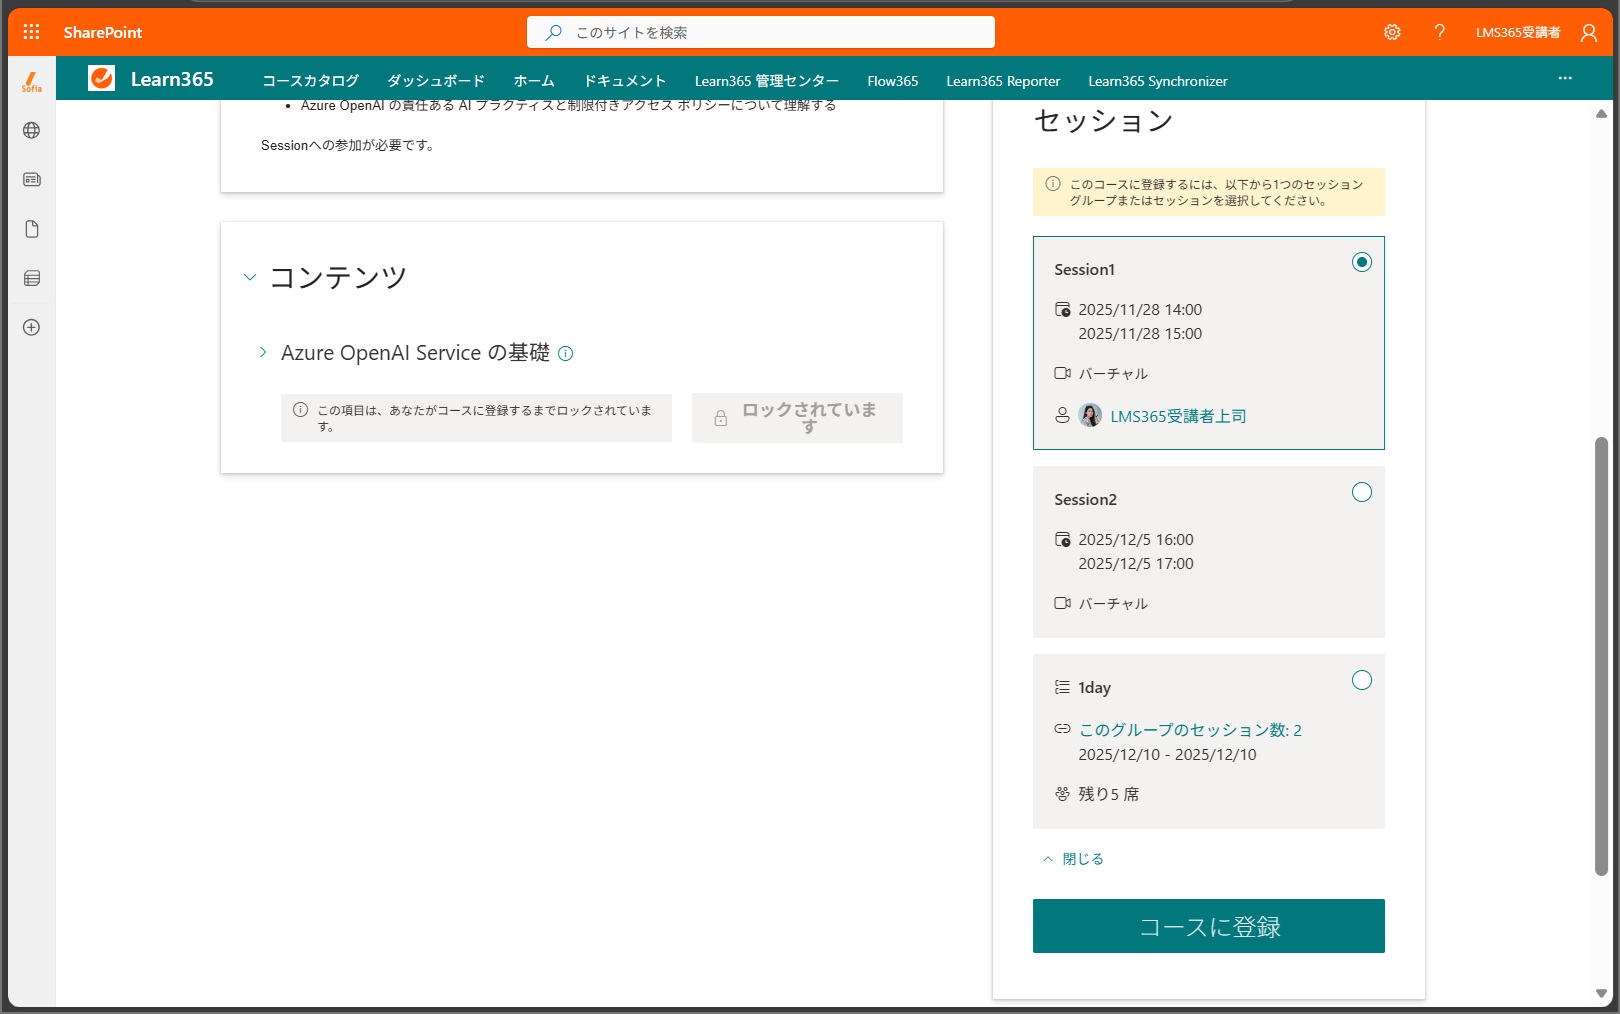Click the calendar icon in Session1 card

pos(1063,310)
